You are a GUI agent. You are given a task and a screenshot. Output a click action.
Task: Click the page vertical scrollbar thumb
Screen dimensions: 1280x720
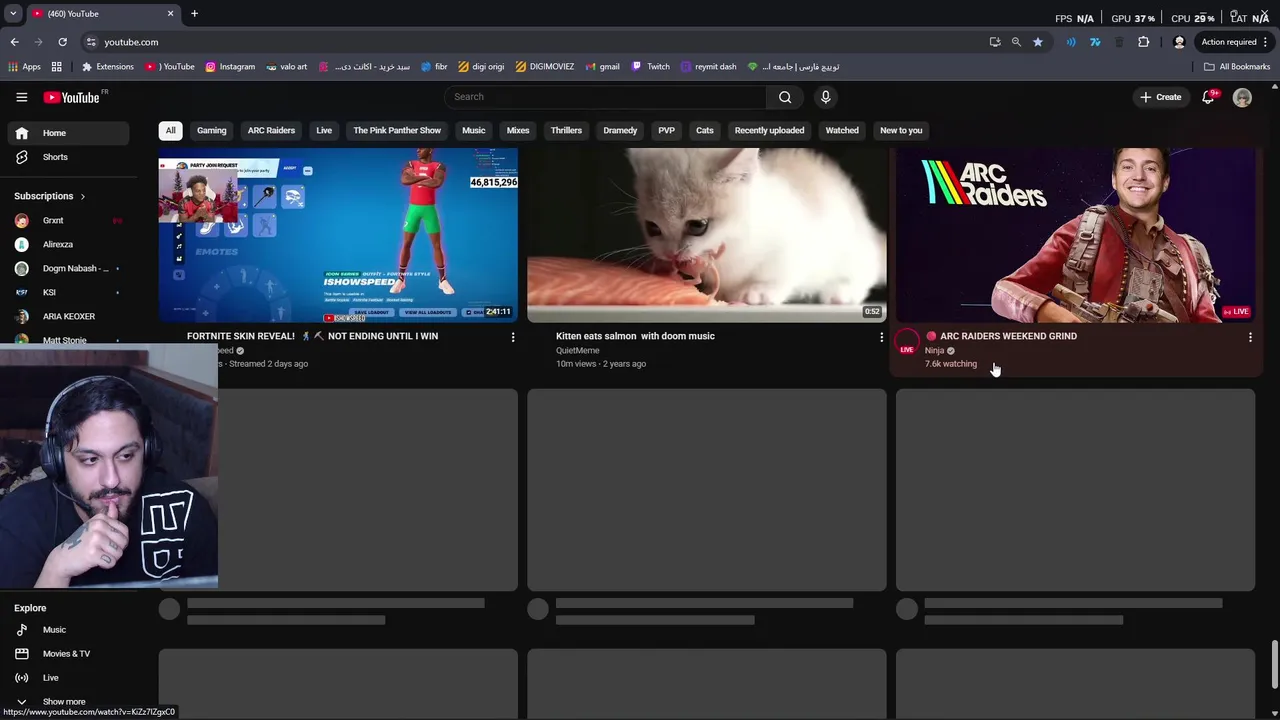[x=1274, y=665]
